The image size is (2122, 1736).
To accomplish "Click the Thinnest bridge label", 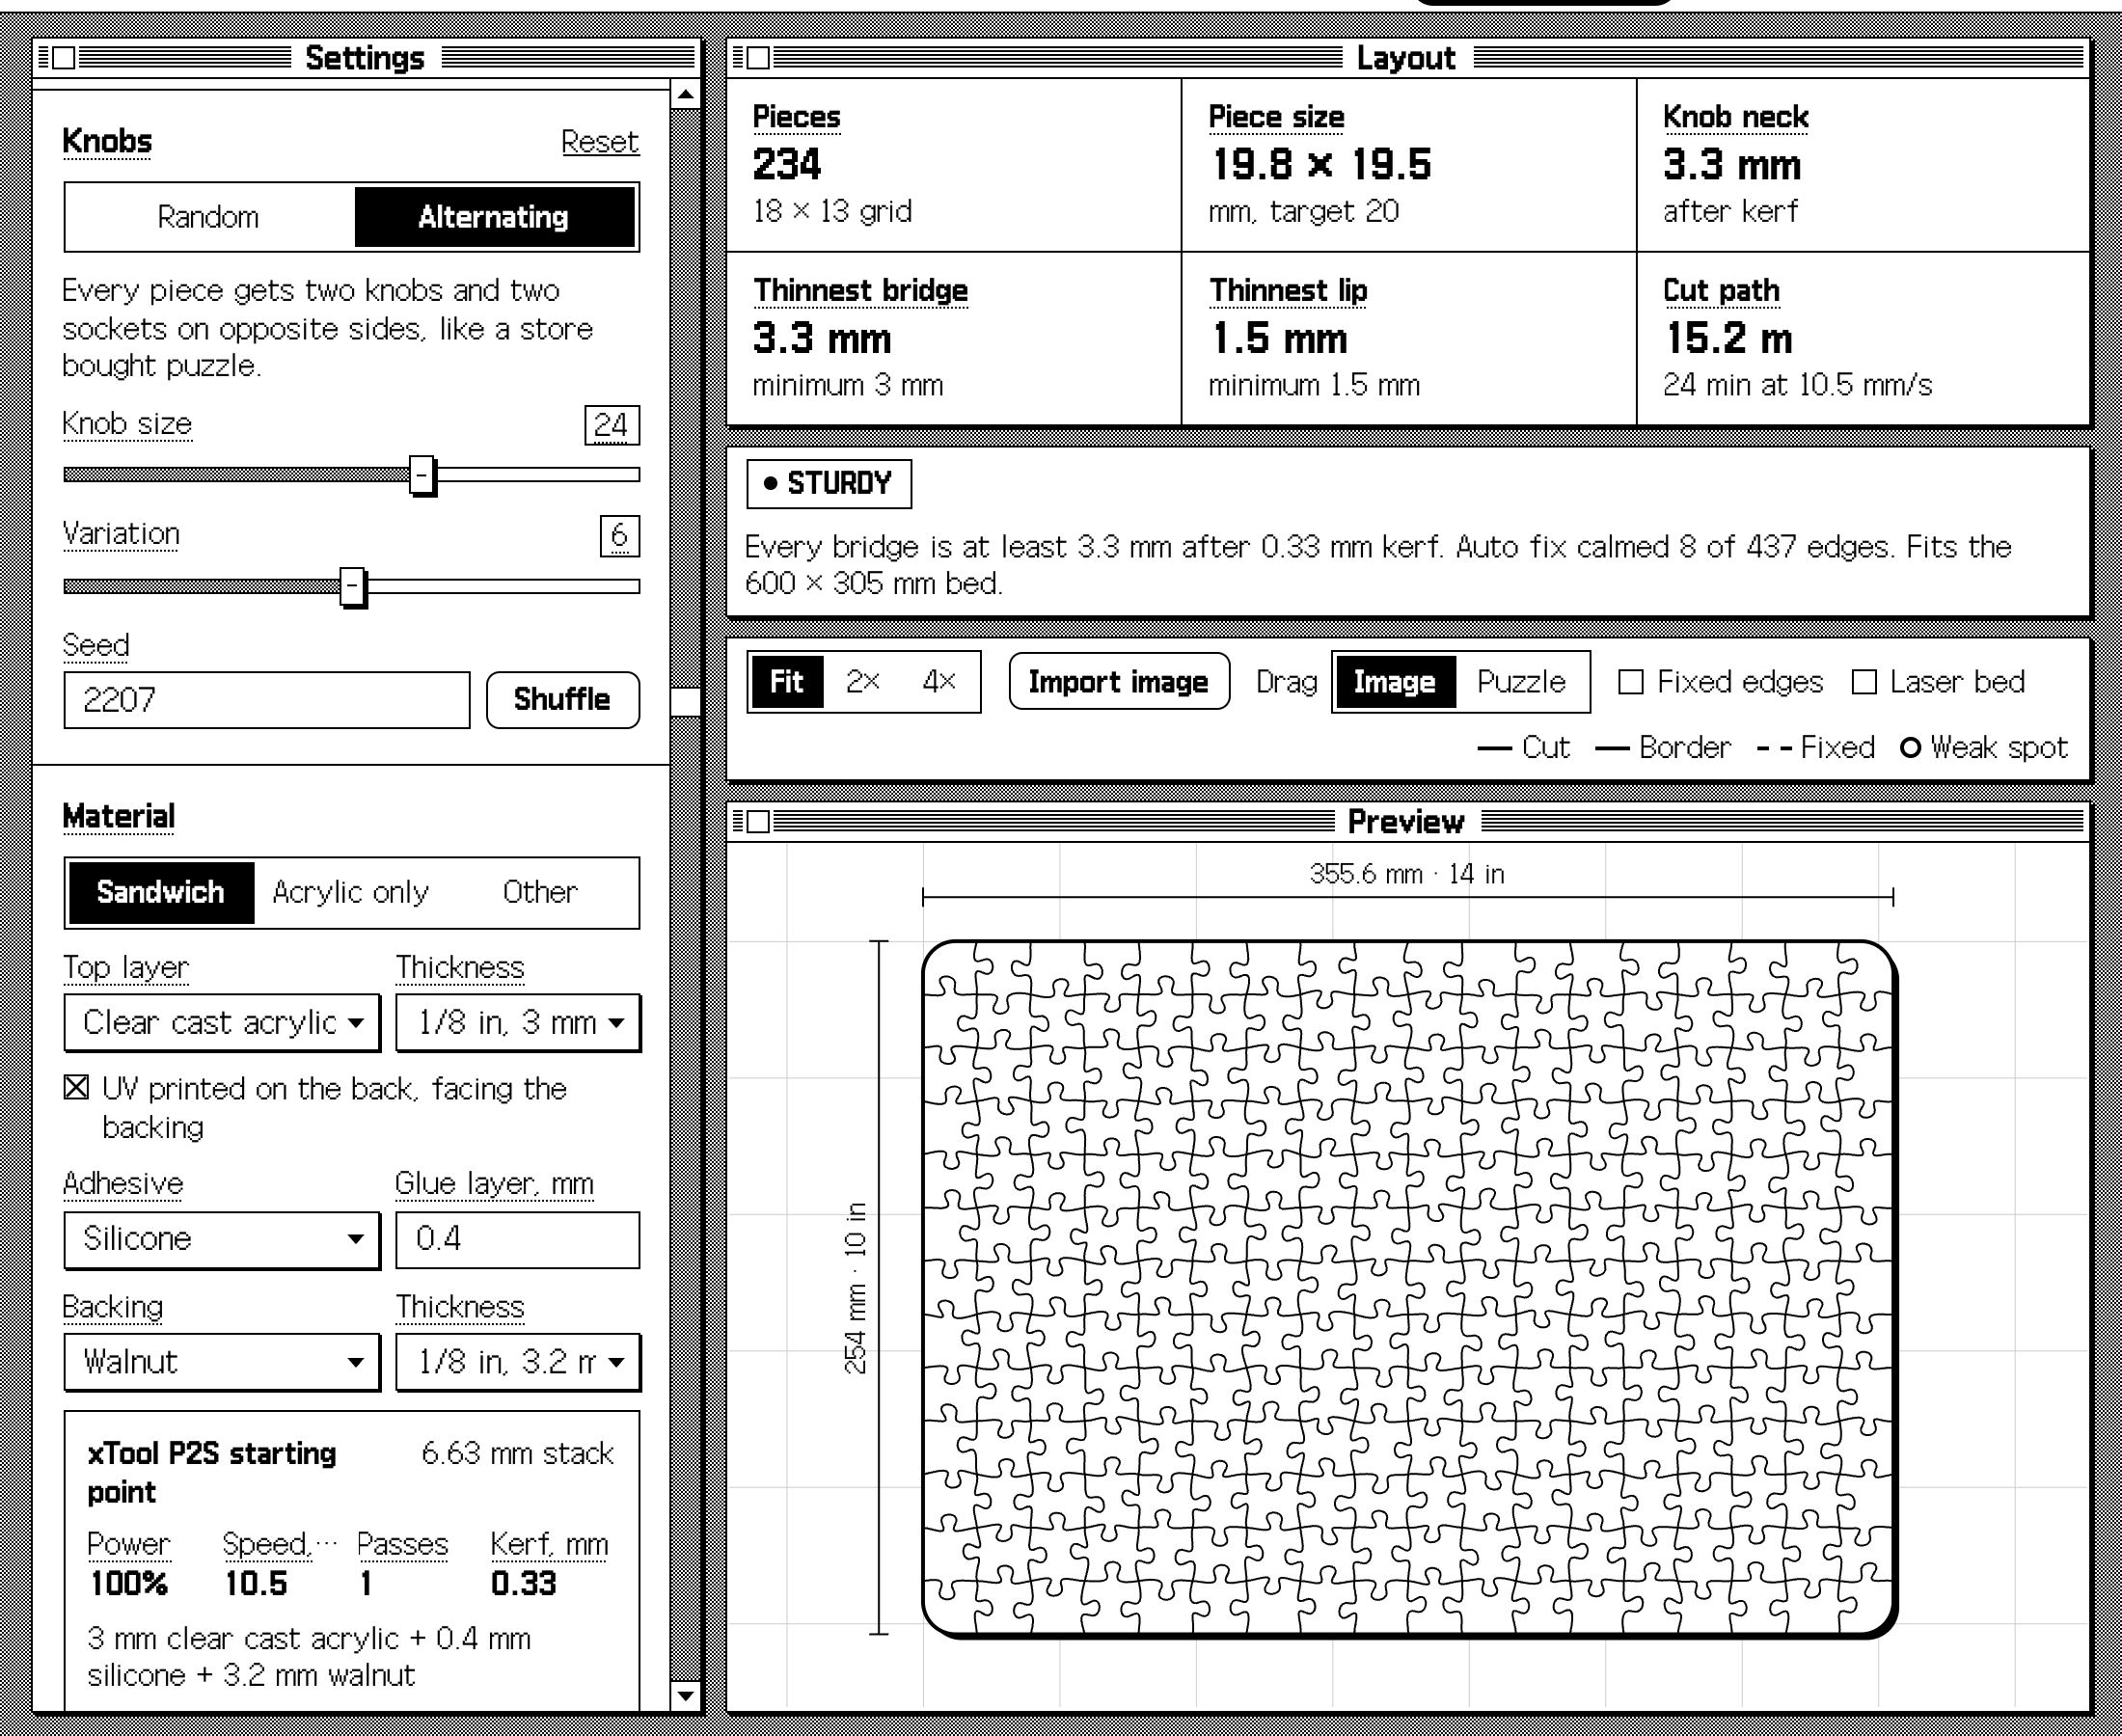I will coord(861,291).
